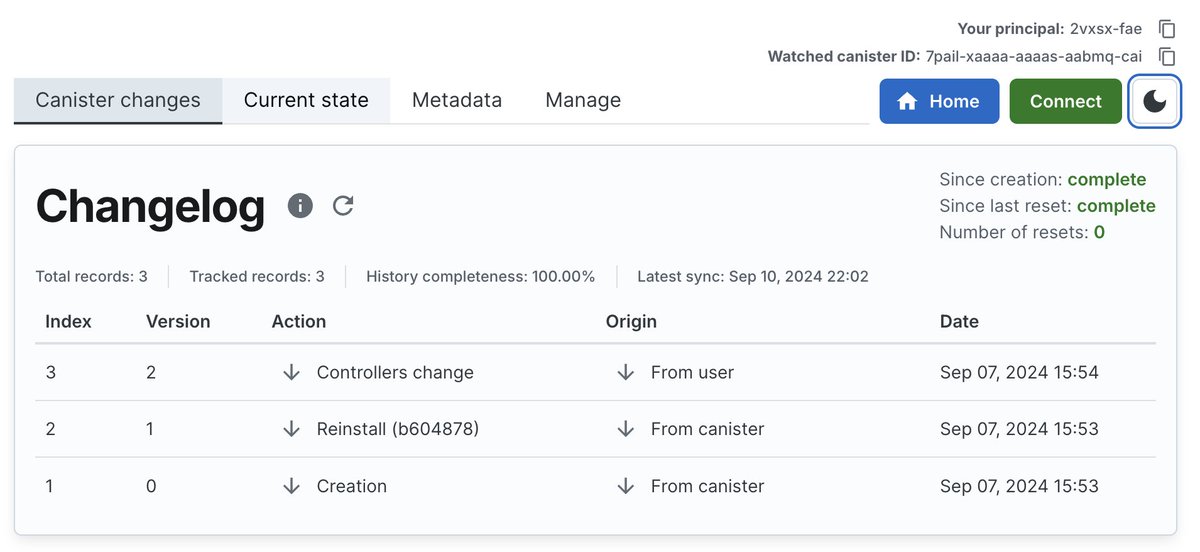The height and width of the screenshot is (552, 1200).
Task: Click the Date column header
Action: [x=959, y=321]
